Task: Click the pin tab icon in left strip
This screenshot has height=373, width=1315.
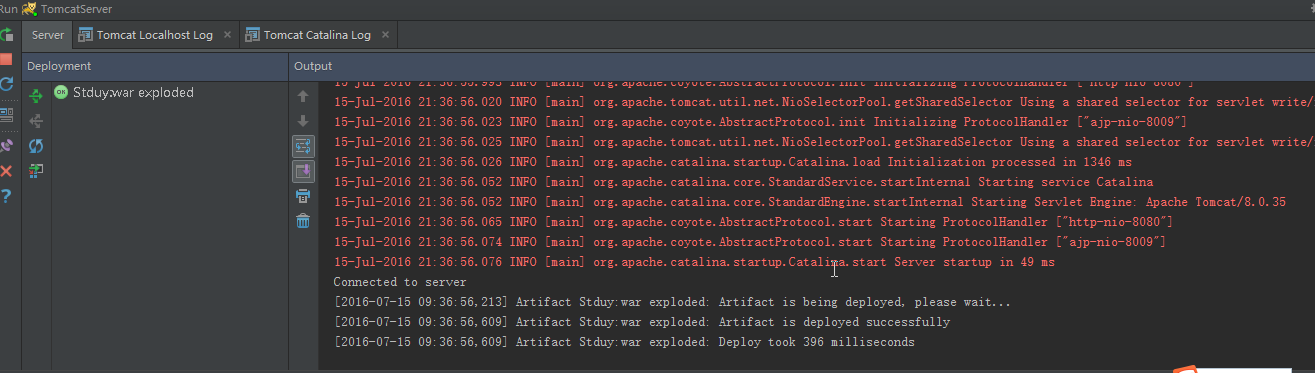Action: pos(6,145)
